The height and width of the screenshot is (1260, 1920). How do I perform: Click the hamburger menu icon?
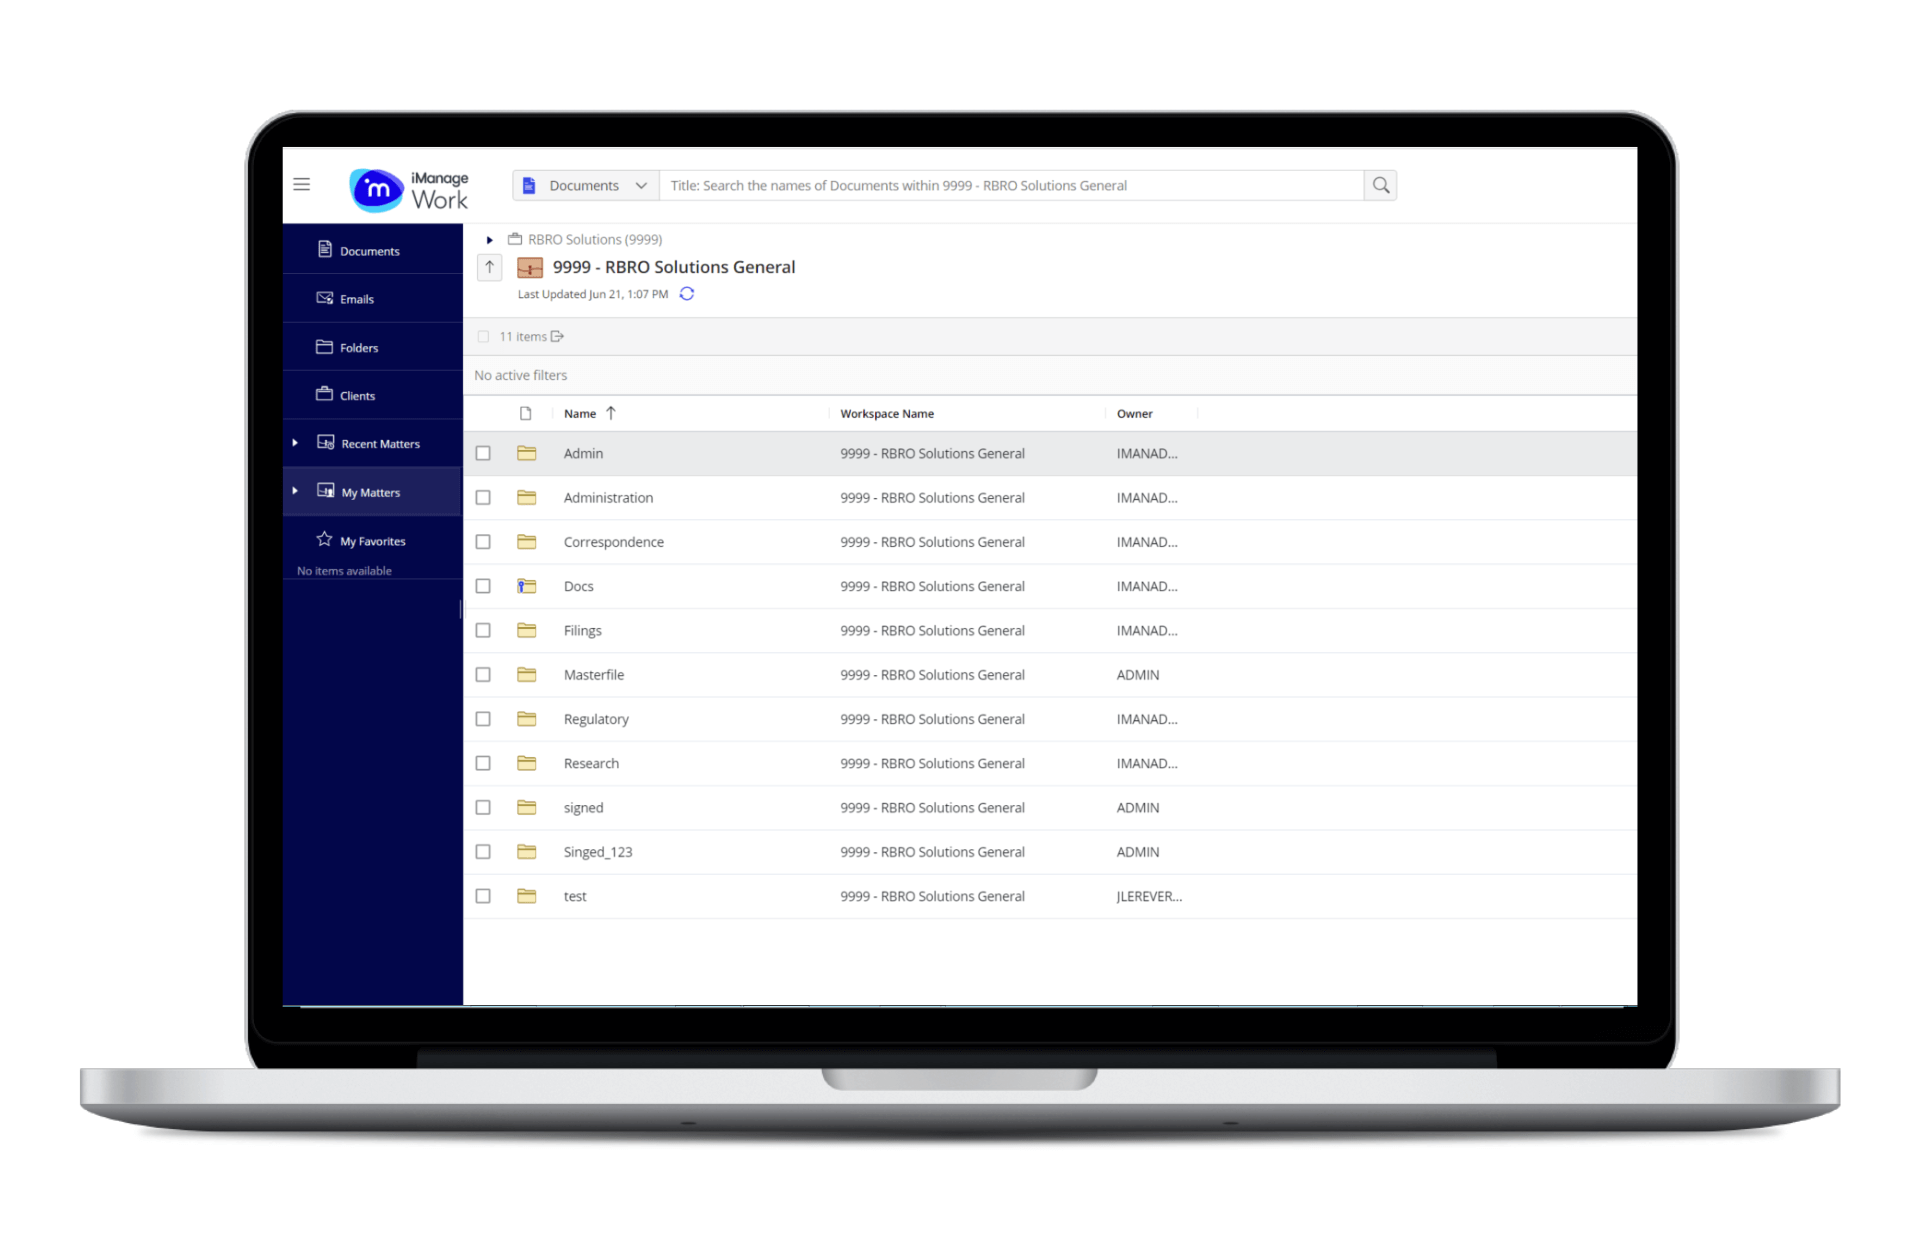click(302, 183)
